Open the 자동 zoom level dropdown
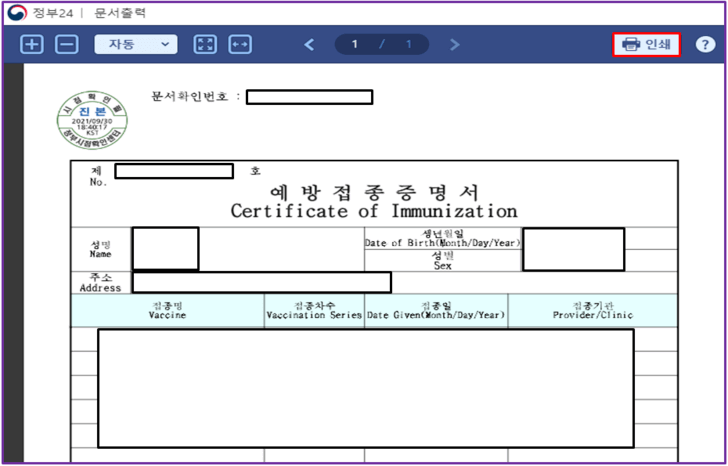Screen dimensions: 728x466 [x=136, y=45]
